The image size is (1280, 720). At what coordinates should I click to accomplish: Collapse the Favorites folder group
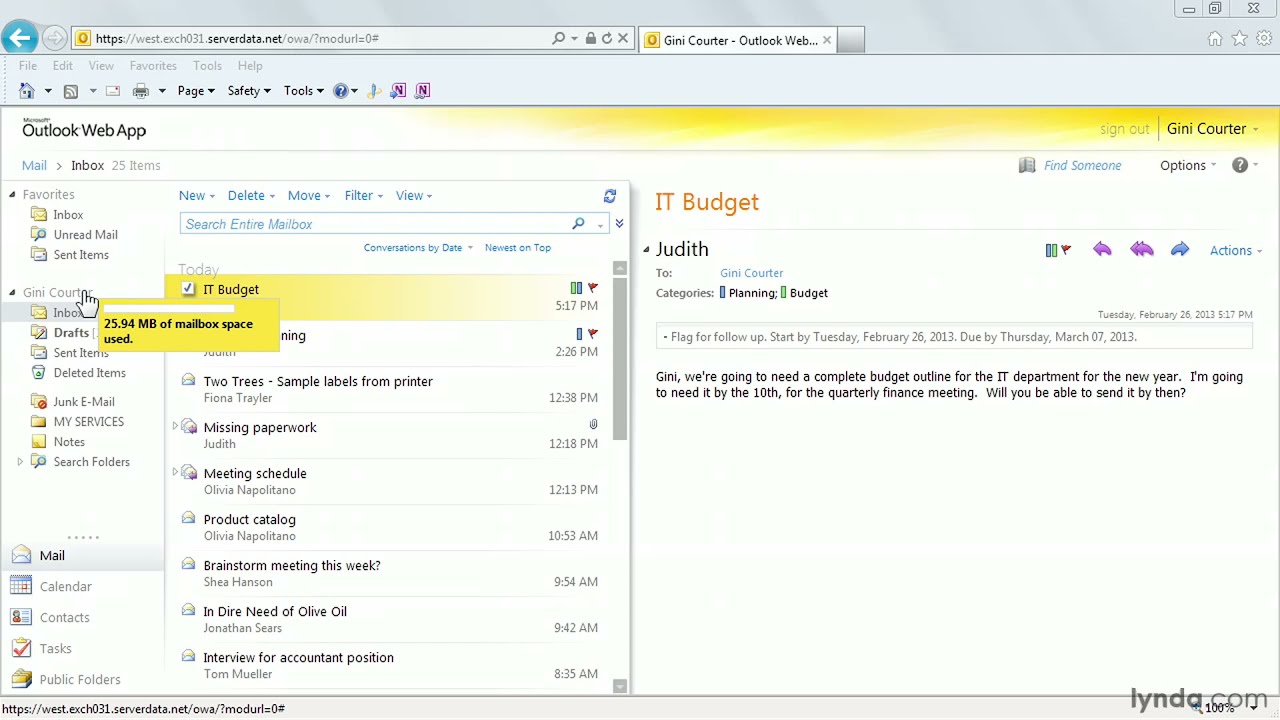(x=12, y=195)
